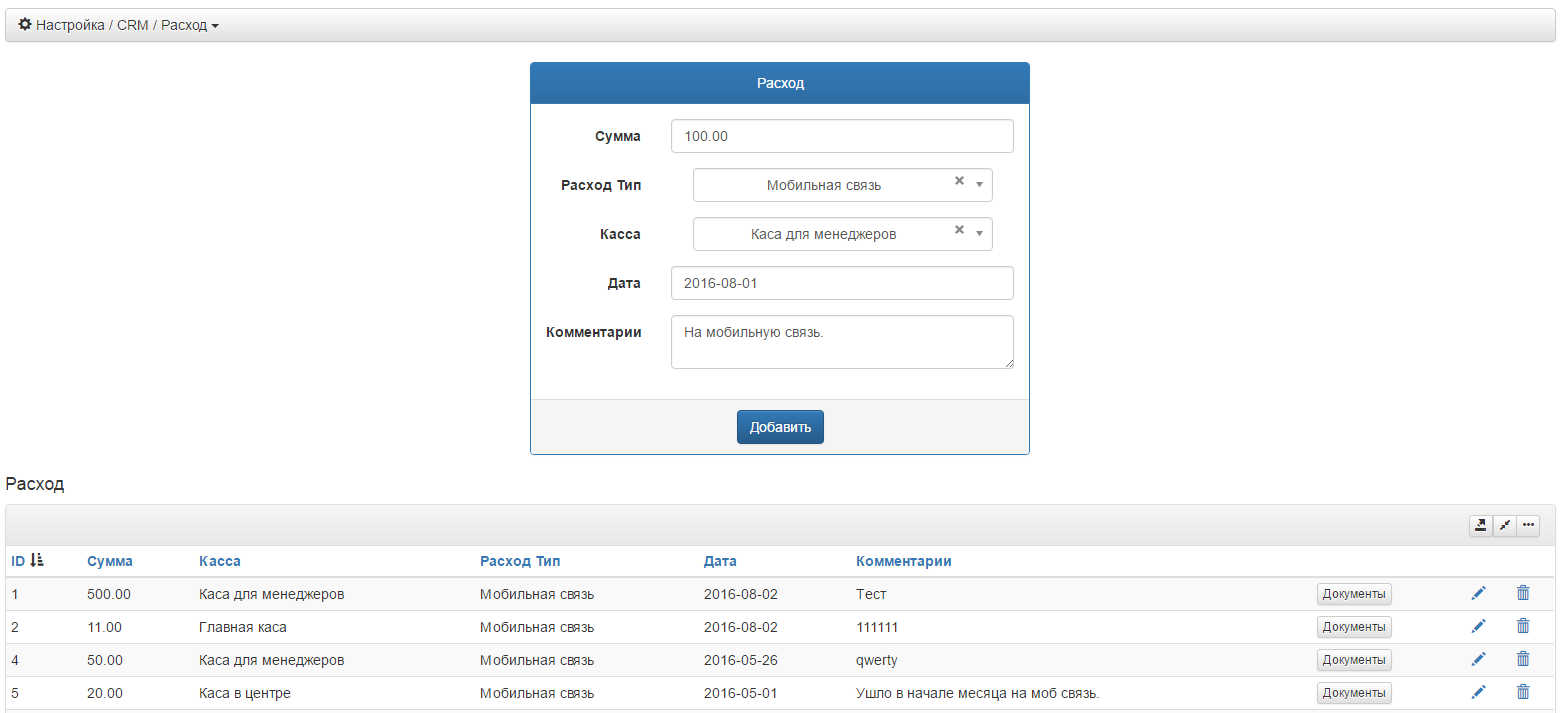The width and height of the screenshot is (1567, 713).
Task: Click the gear icon next to Настройка
Action: coord(25,25)
